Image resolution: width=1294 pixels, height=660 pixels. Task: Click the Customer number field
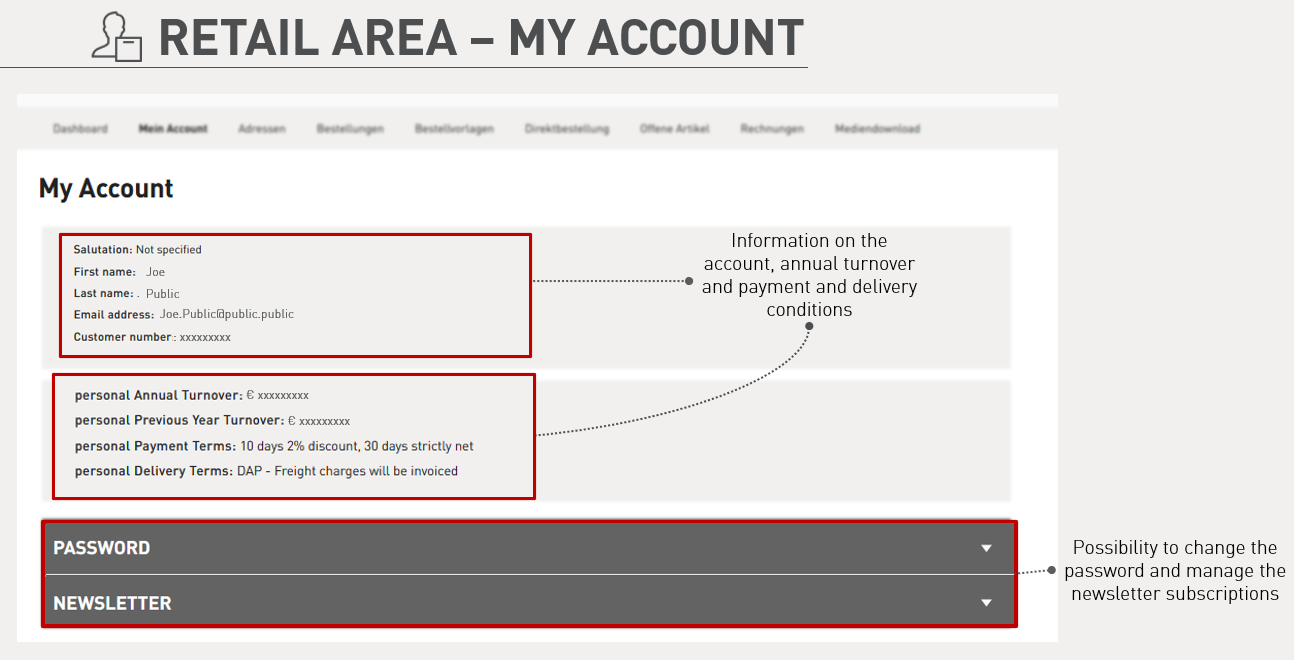(x=152, y=337)
